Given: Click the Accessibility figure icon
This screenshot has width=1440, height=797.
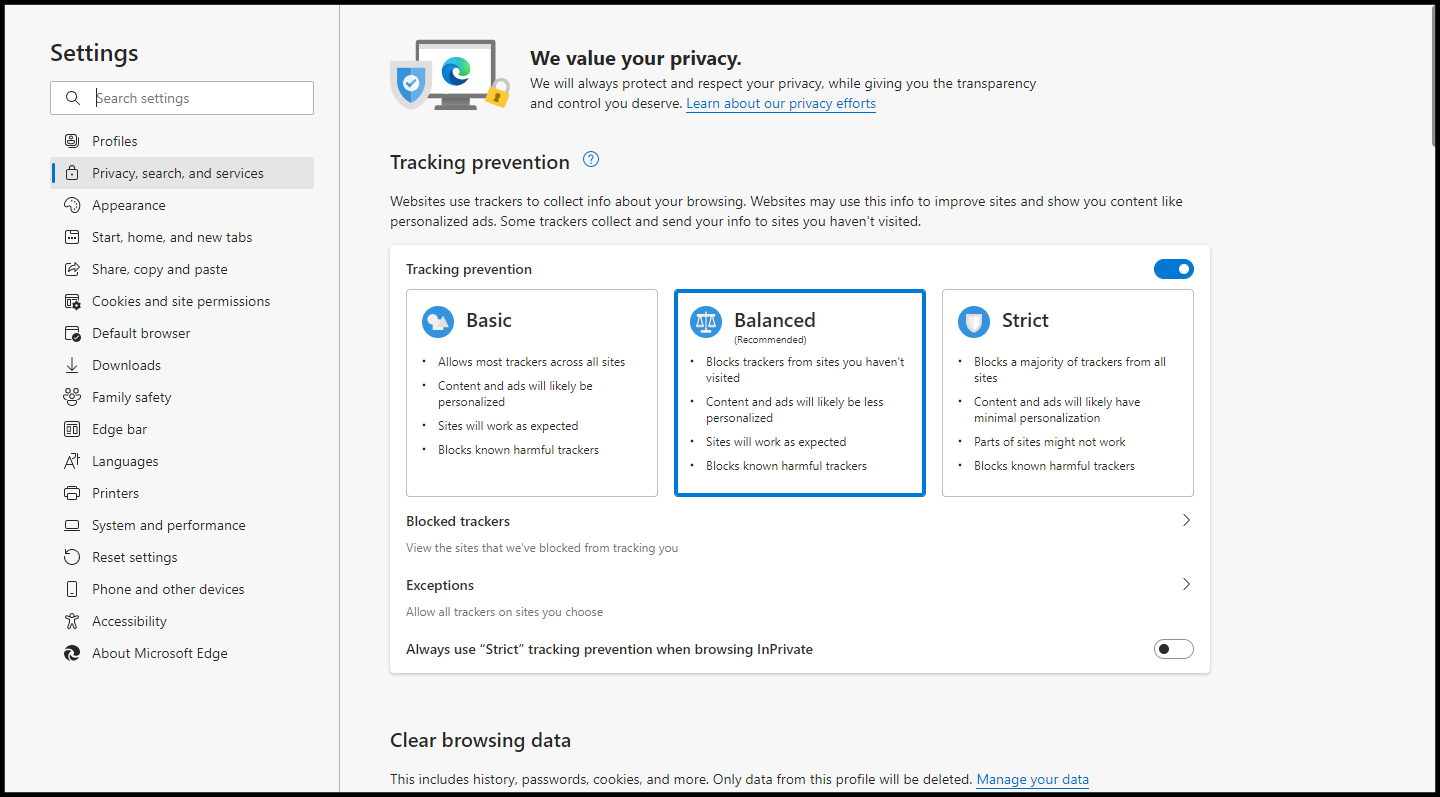Looking at the screenshot, I should 72,621.
